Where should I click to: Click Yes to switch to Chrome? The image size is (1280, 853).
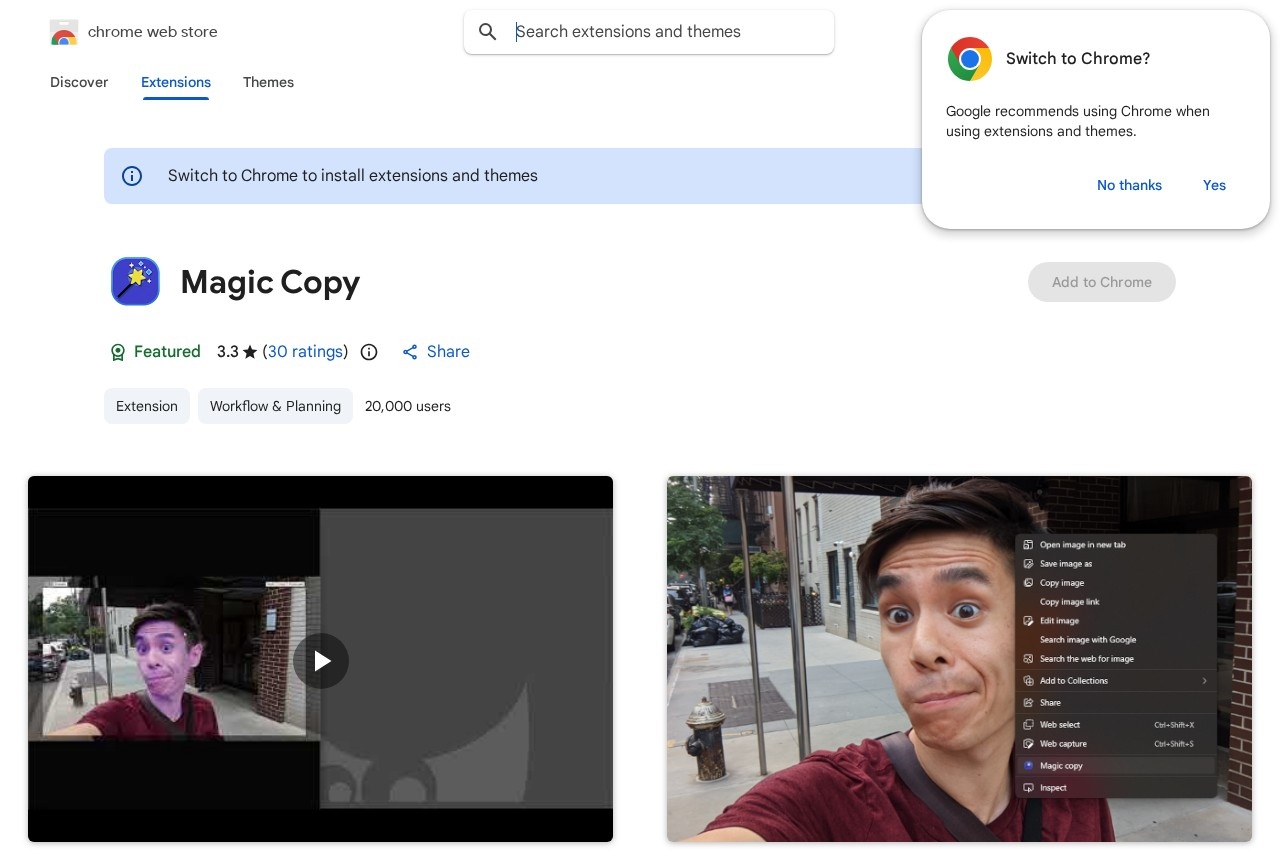(1214, 185)
